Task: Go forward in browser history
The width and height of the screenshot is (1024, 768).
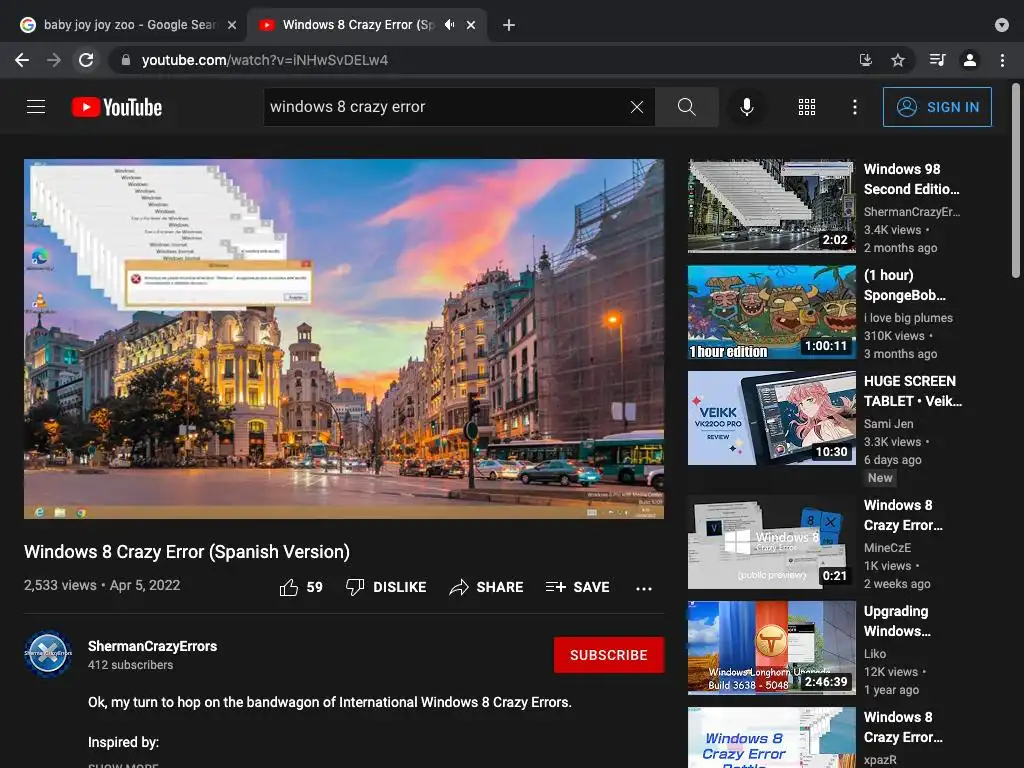Action: (54, 60)
